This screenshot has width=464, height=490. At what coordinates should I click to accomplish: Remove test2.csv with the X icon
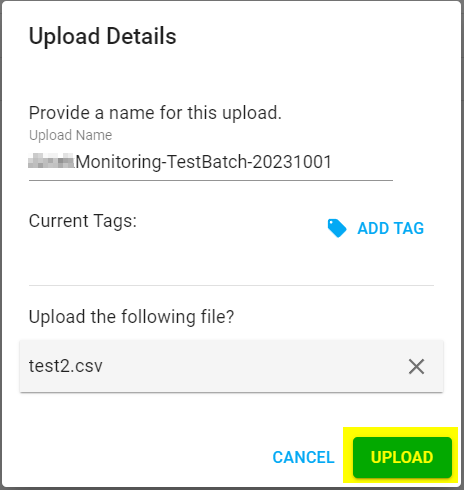tap(416, 367)
